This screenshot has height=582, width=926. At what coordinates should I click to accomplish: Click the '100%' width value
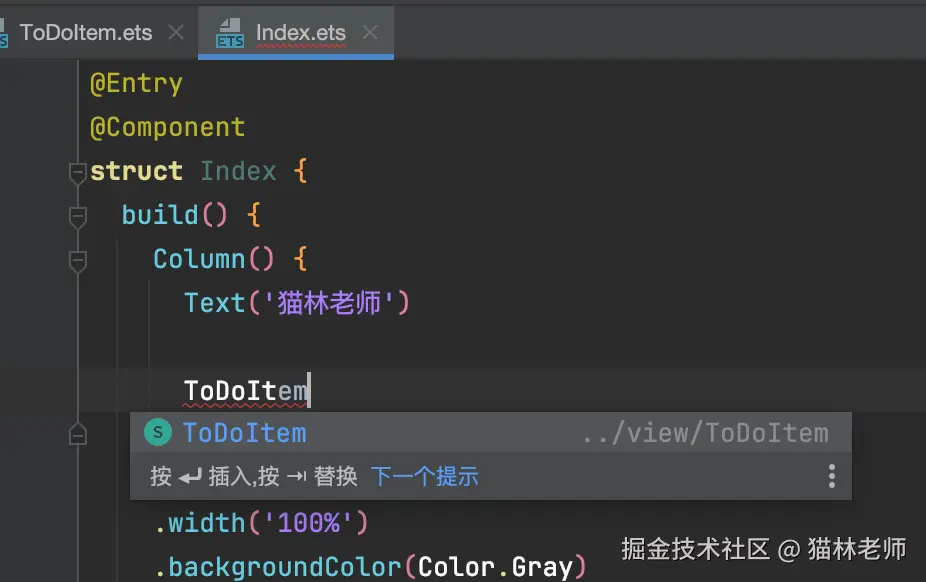[x=309, y=522]
